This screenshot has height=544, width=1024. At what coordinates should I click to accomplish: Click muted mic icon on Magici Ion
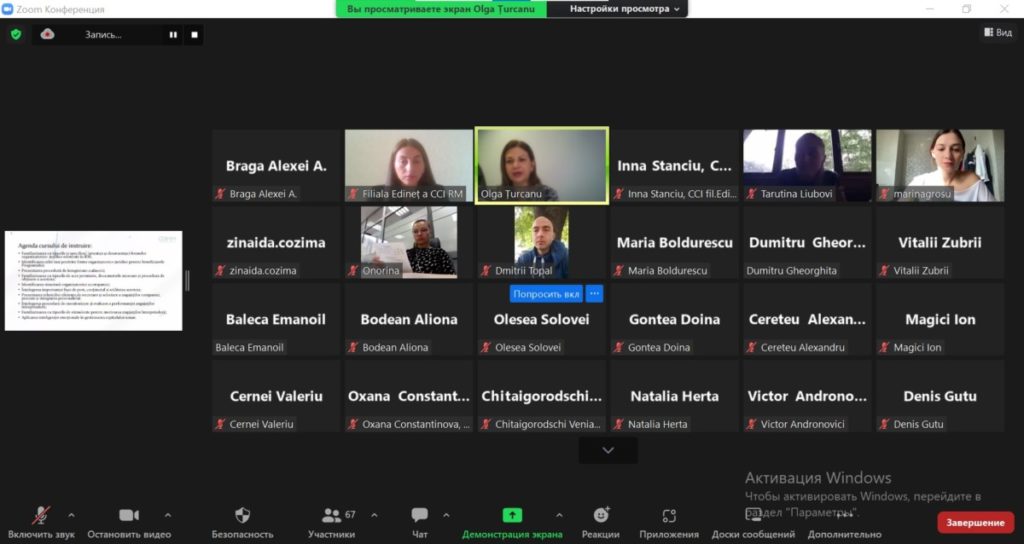tap(884, 347)
